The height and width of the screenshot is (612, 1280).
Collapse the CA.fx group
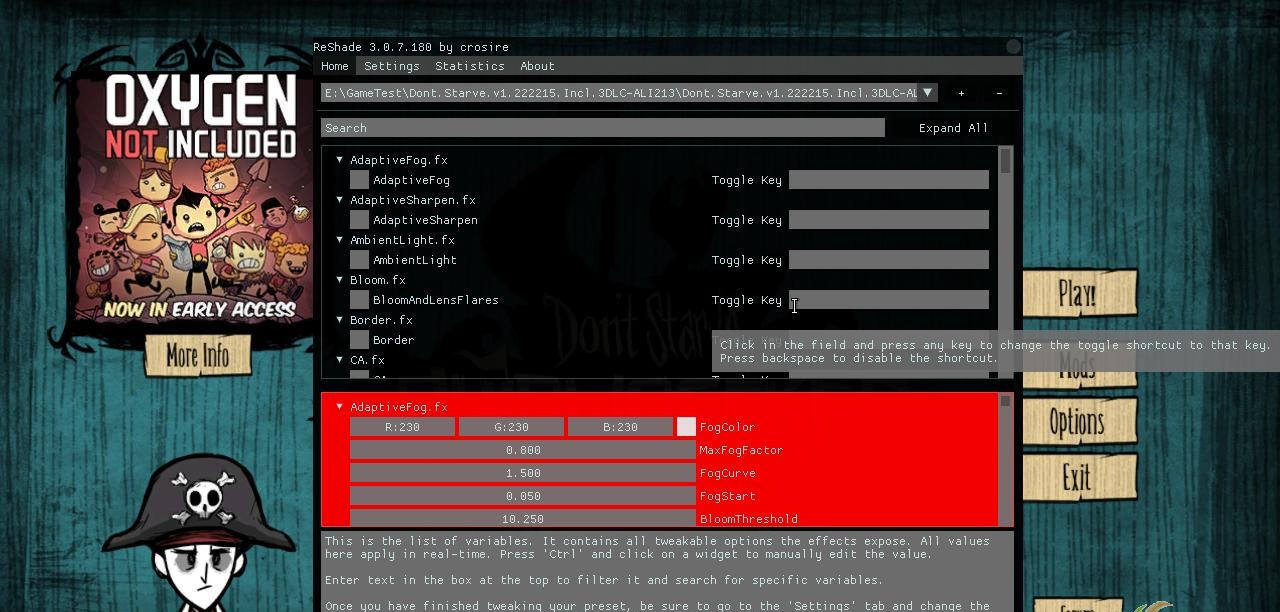click(340, 359)
